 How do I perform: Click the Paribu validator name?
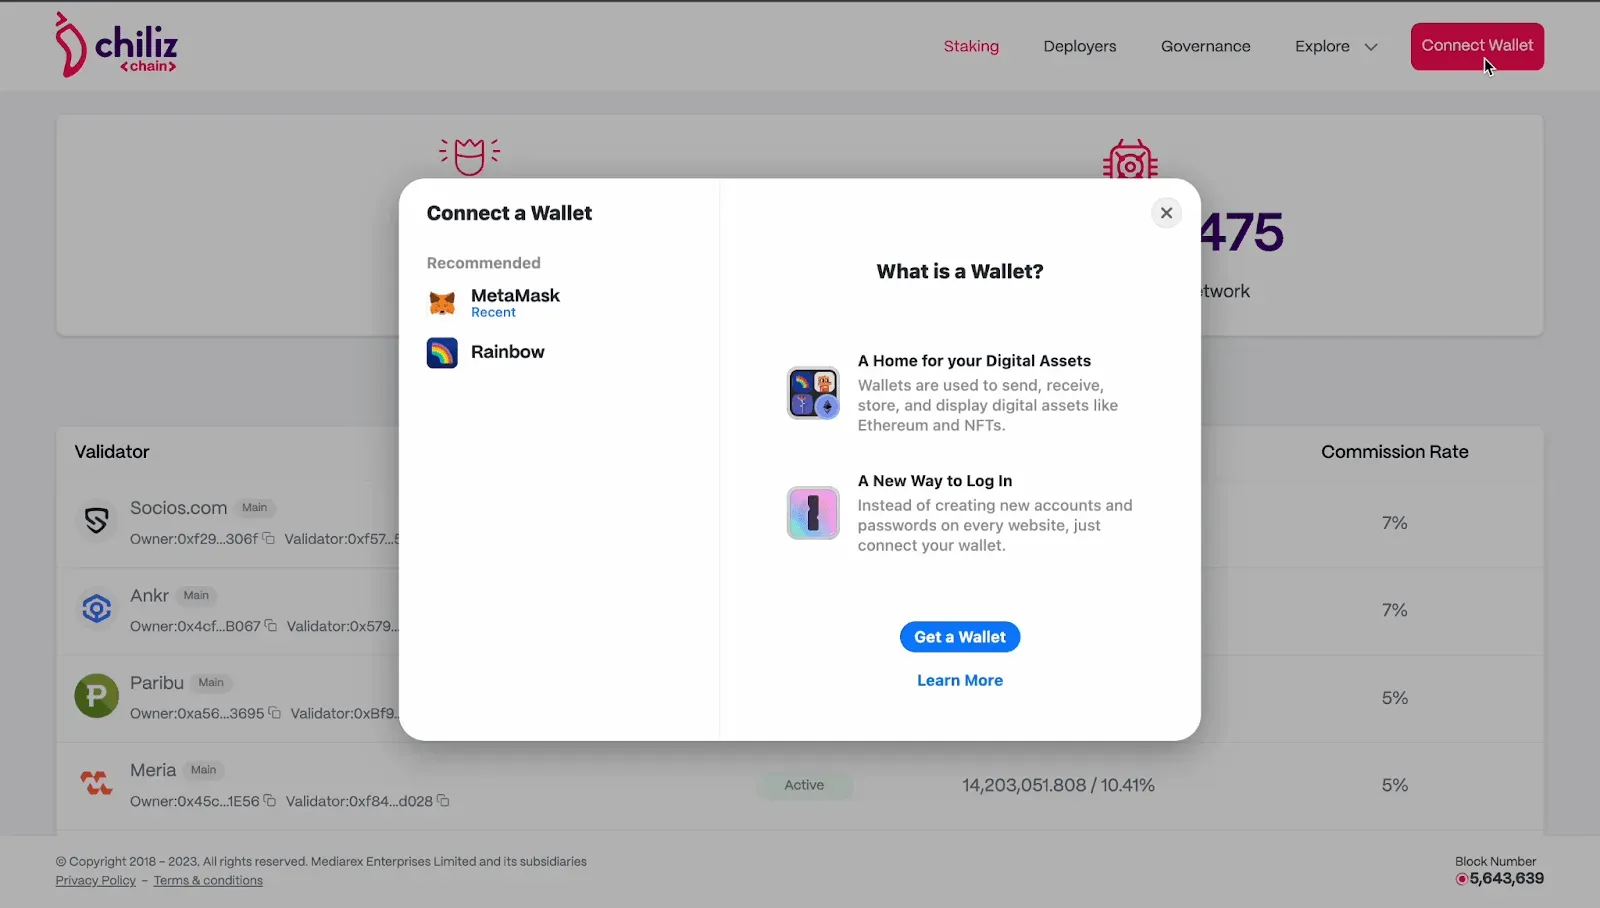[x=157, y=683]
